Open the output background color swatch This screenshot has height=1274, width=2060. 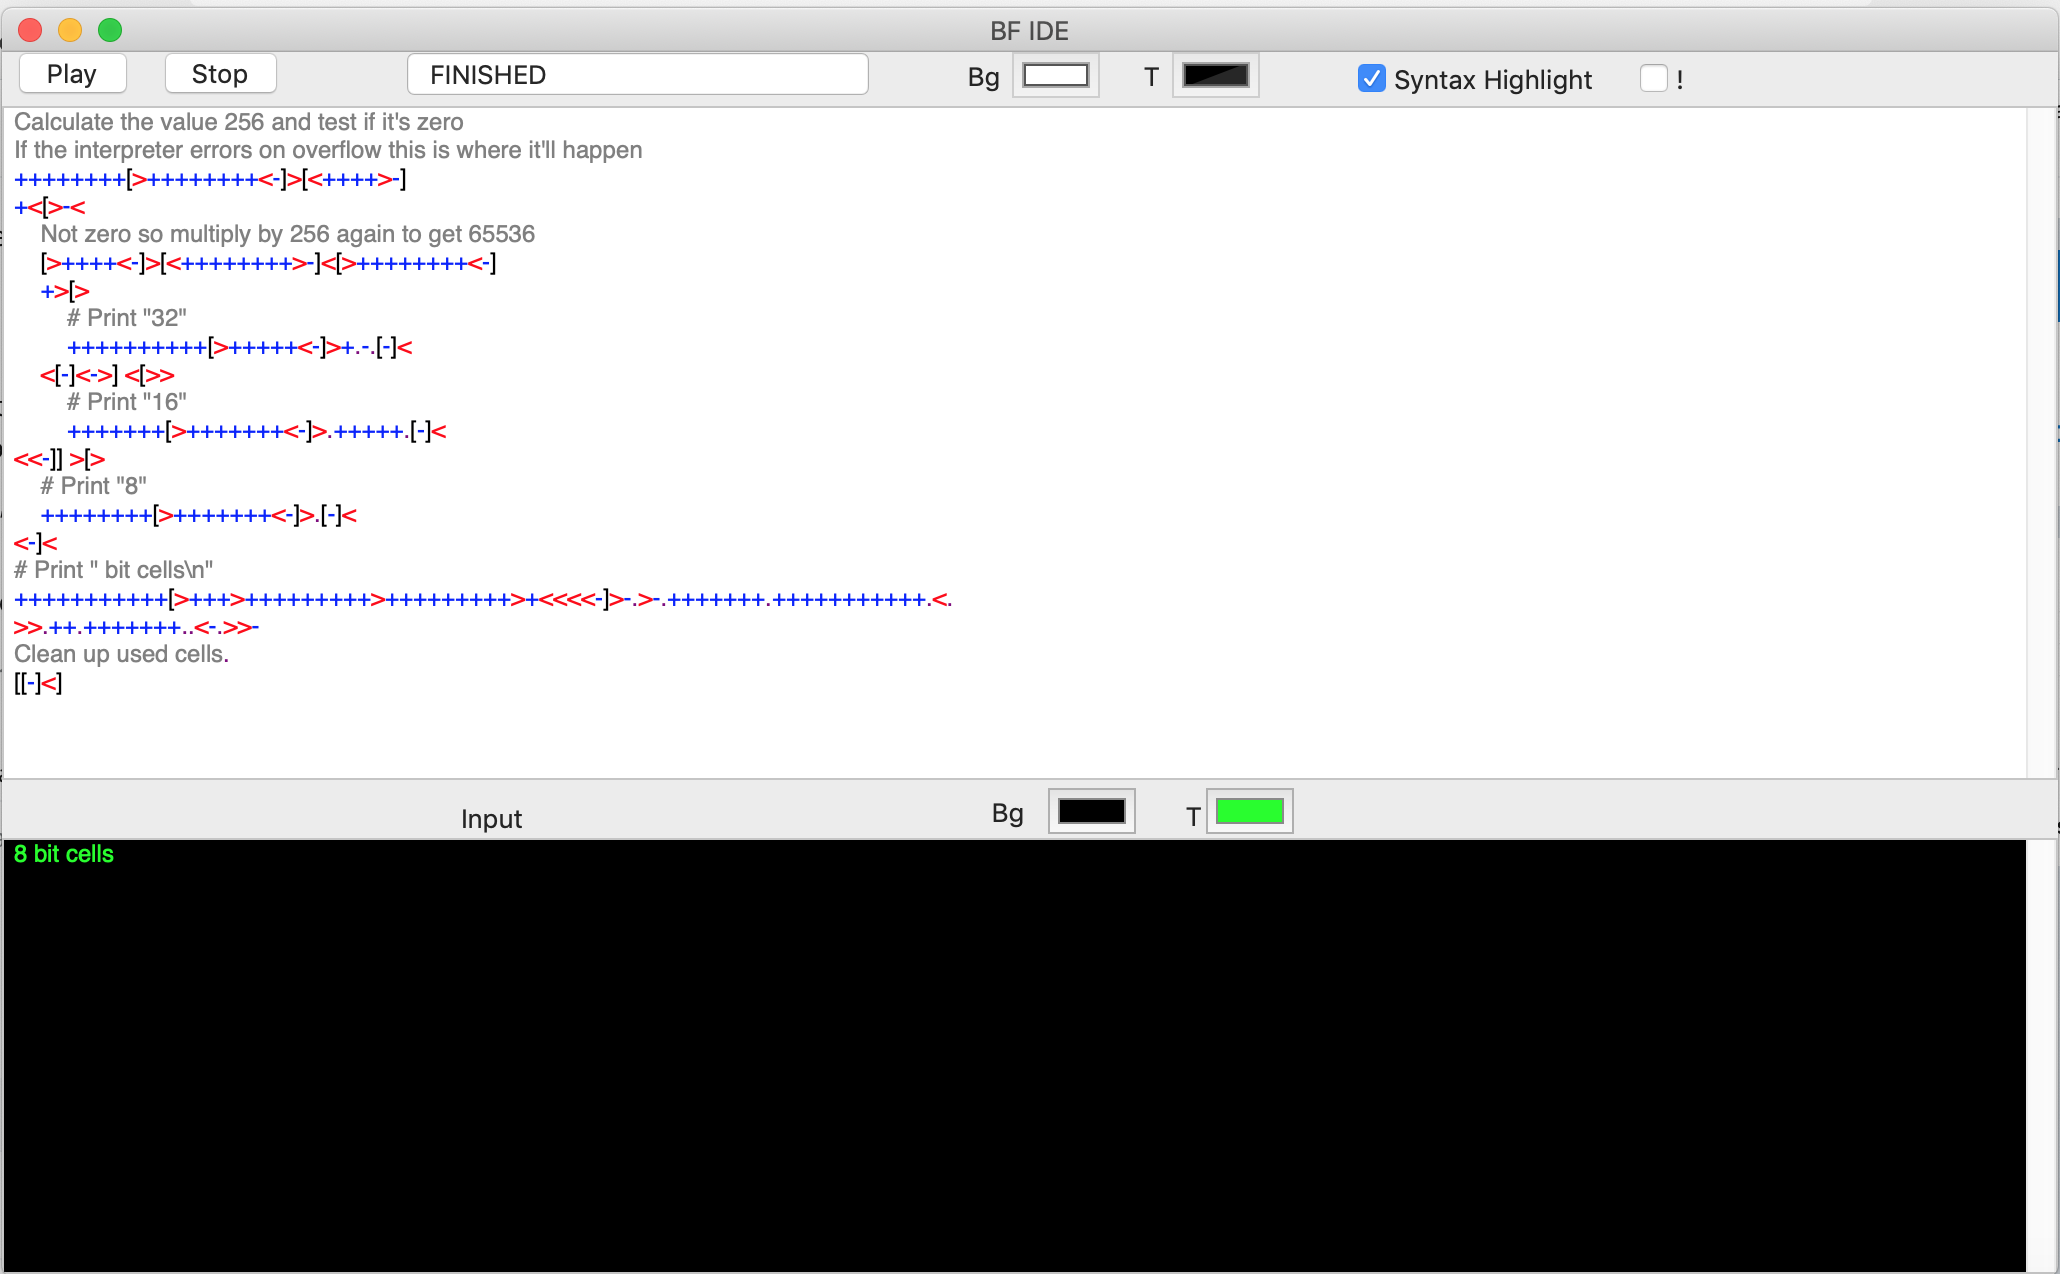(1091, 811)
